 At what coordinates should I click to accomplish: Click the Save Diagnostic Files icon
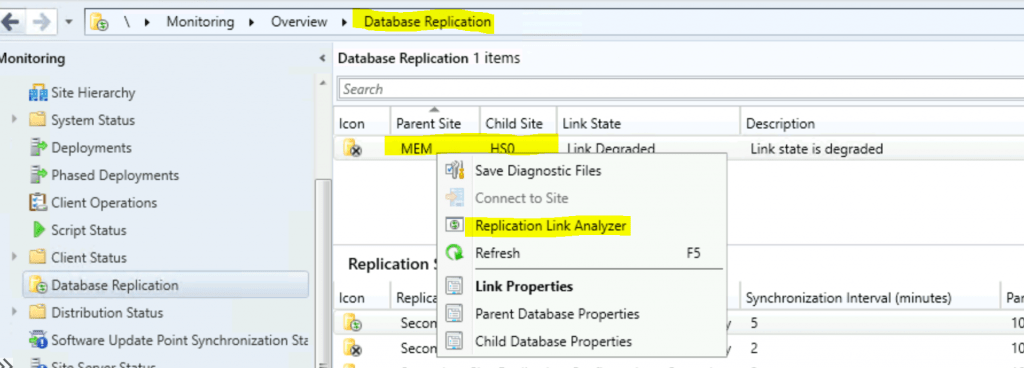(454, 170)
